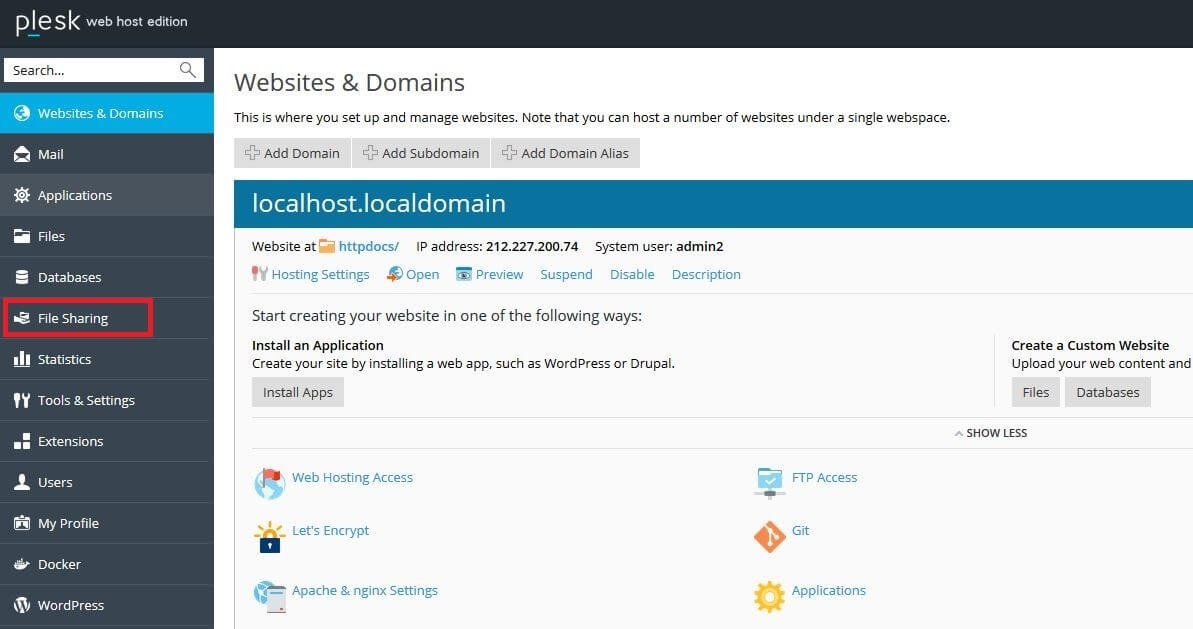Click the Git diamond icon

(769, 537)
